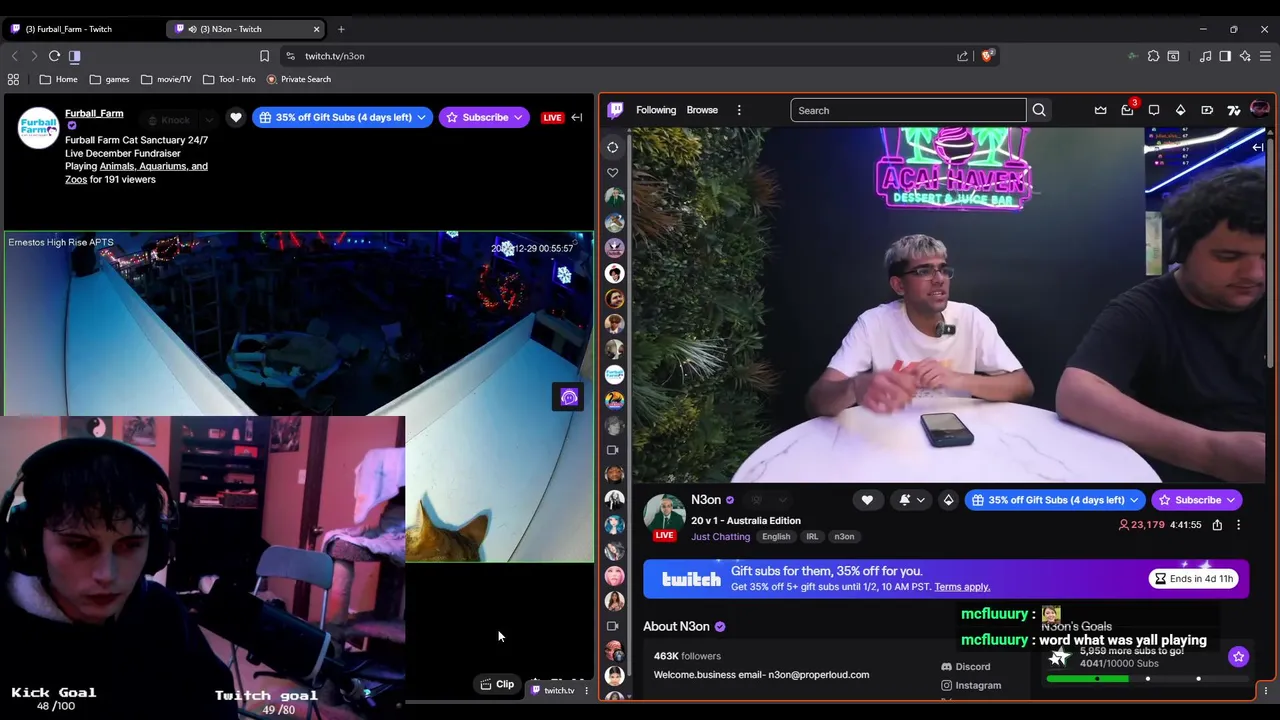The height and width of the screenshot is (720, 1280).
Task: Click the English tag
Action: tap(776, 537)
